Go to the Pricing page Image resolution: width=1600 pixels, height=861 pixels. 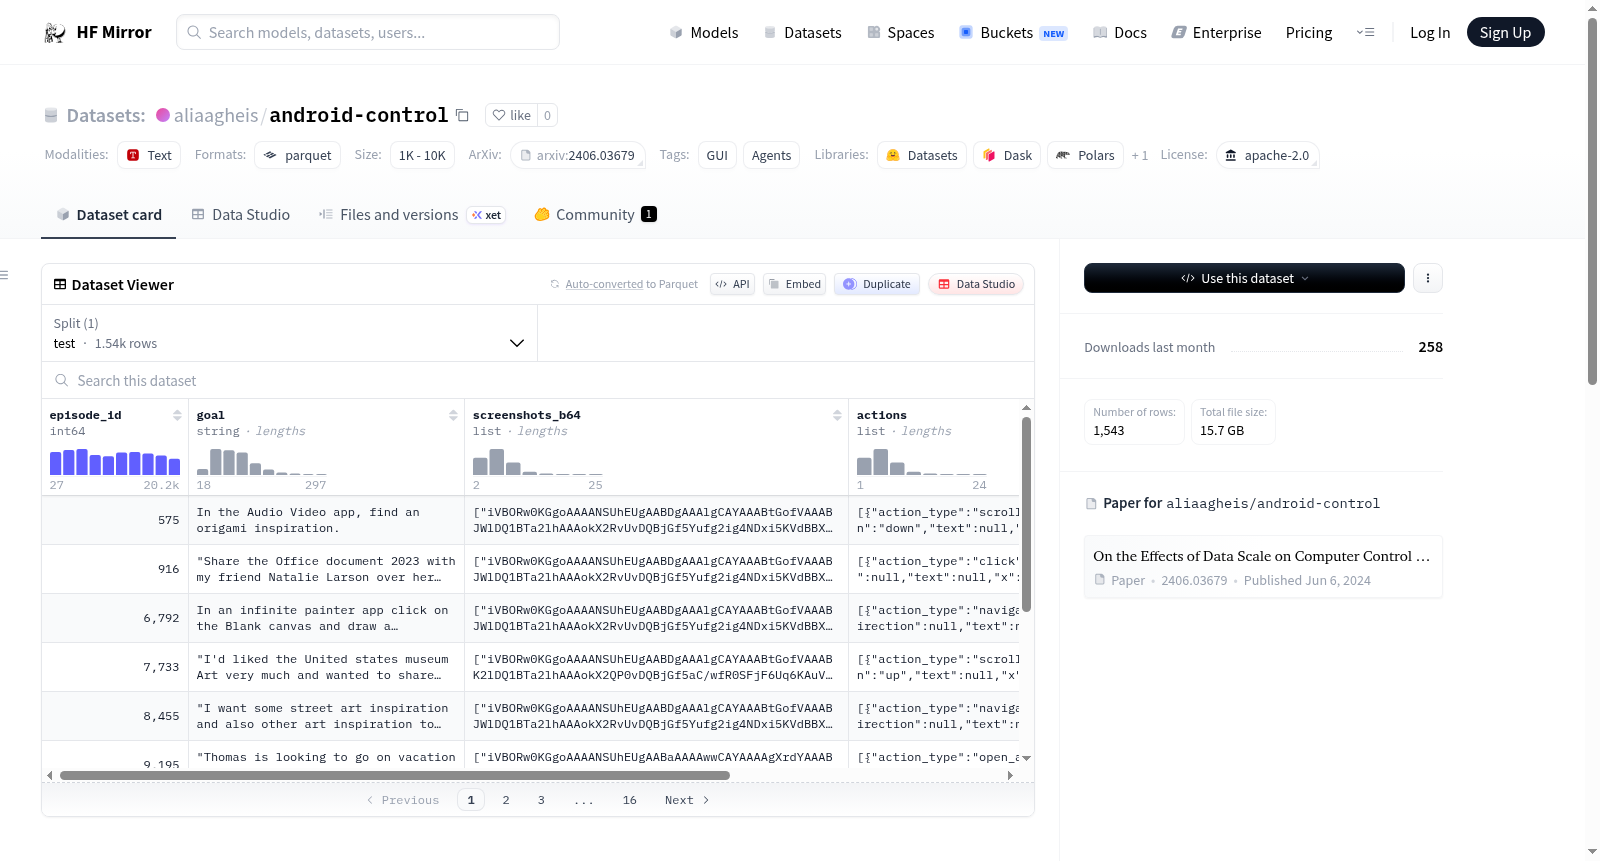1309,32
